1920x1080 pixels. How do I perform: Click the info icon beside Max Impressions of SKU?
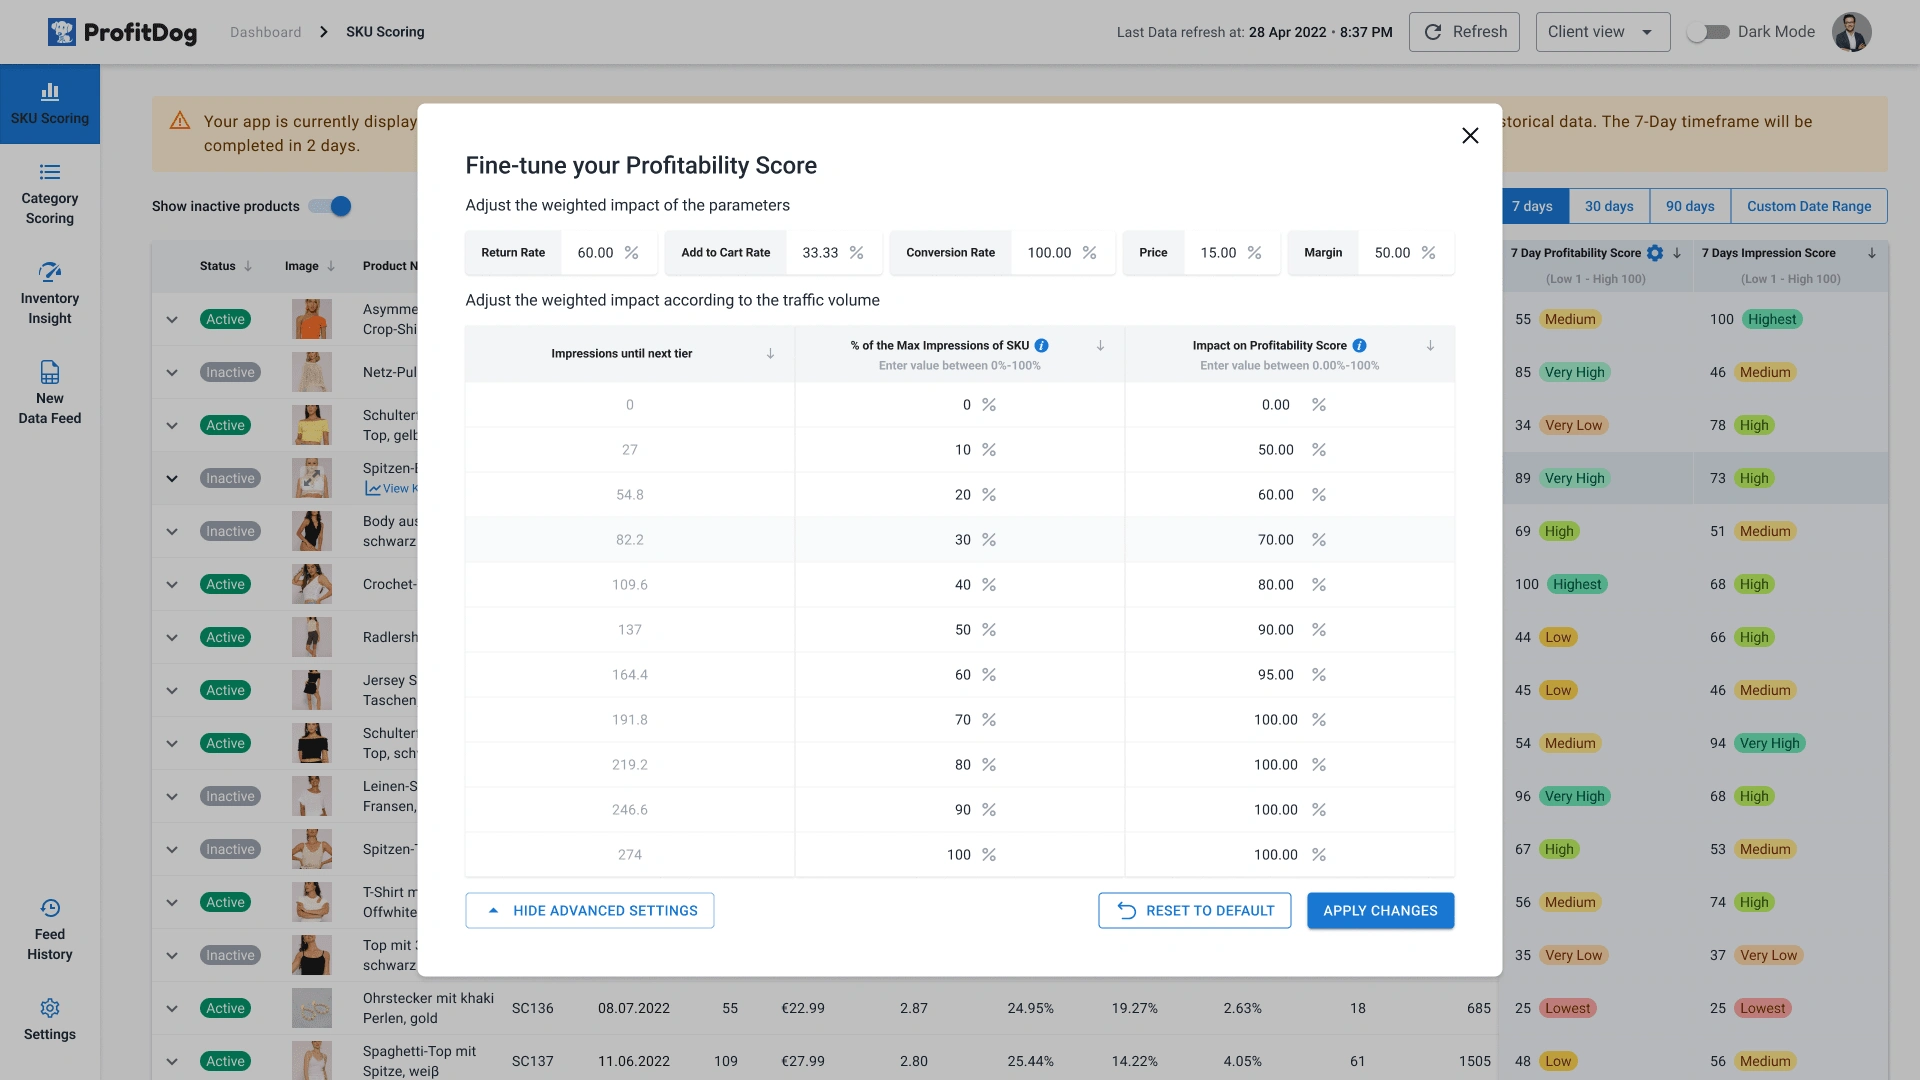pos(1041,345)
